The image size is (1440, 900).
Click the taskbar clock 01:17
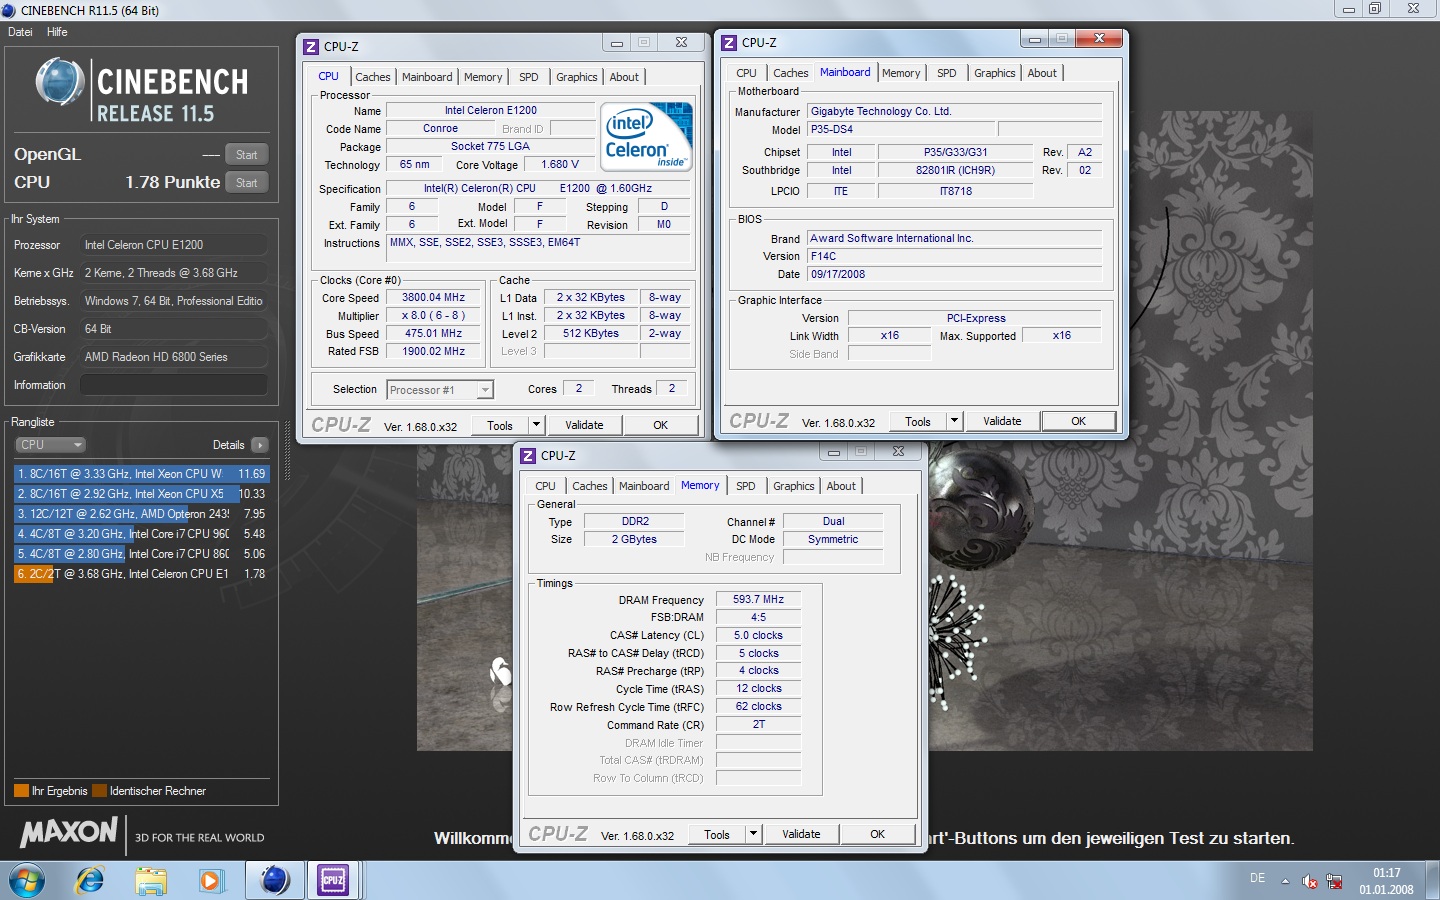(x=1386, y=873)
